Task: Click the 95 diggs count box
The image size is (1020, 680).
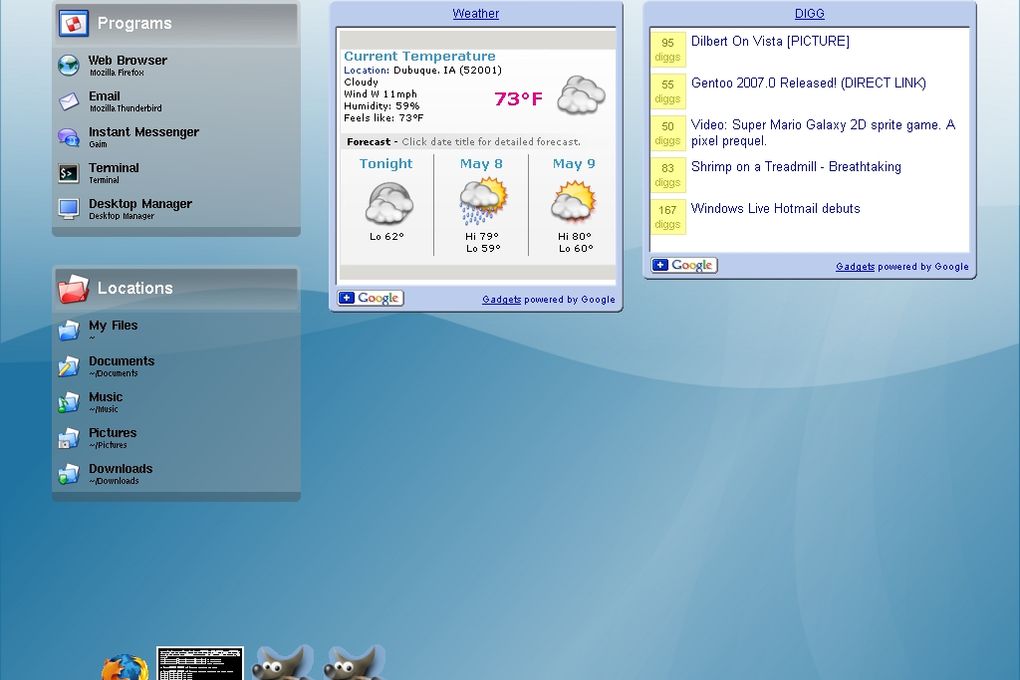Action: 667,49
